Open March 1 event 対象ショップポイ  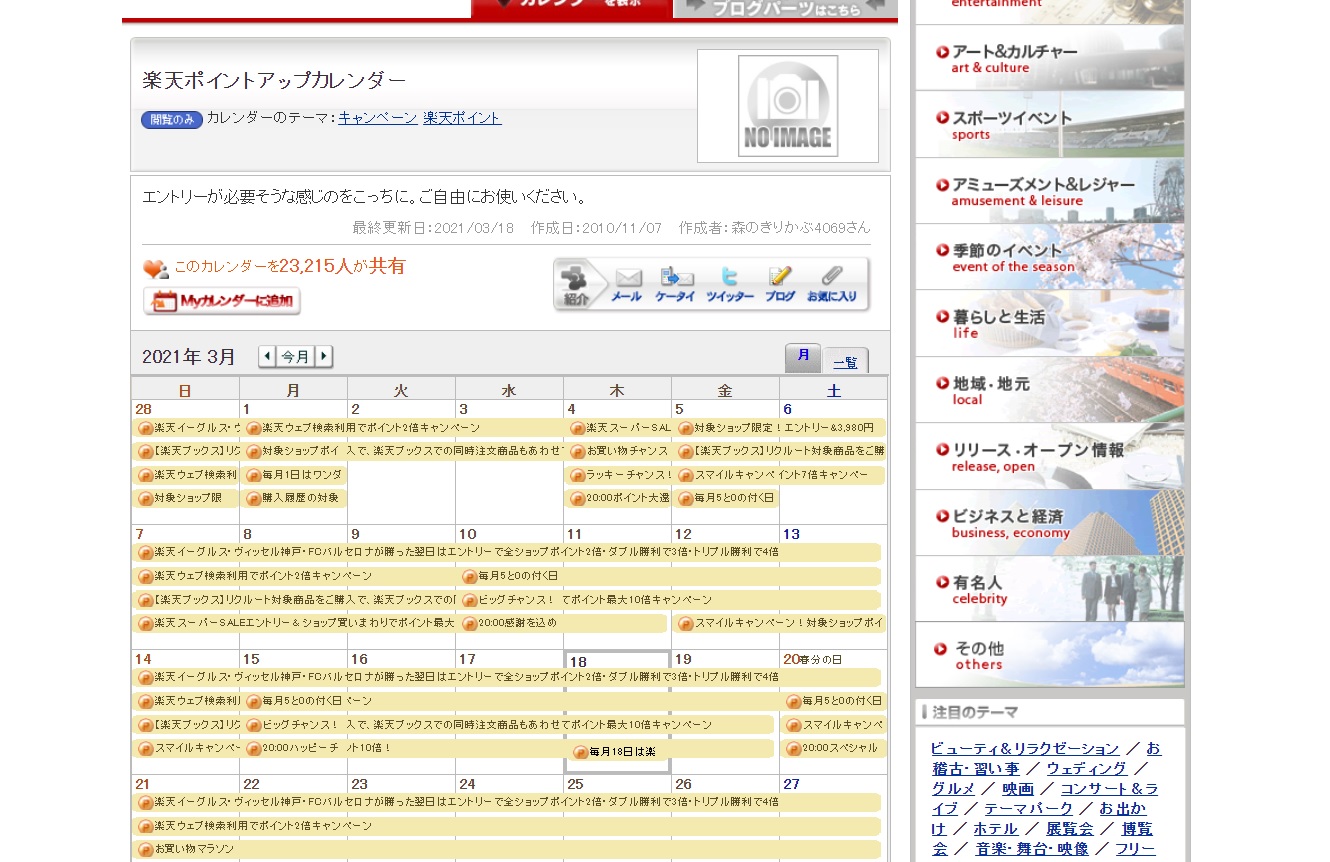(x=295, y=451)
